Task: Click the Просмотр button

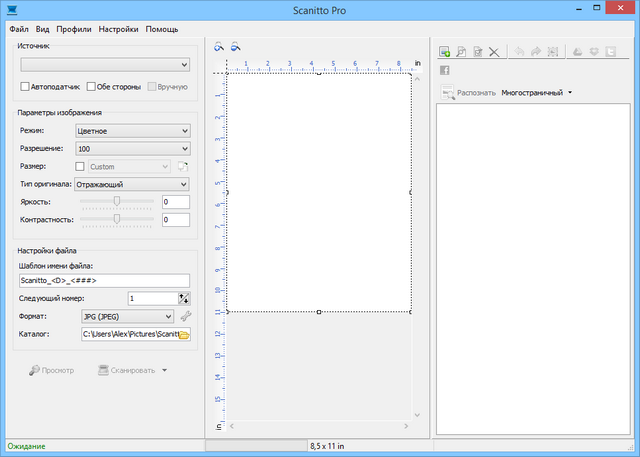Action: [52, 370]
